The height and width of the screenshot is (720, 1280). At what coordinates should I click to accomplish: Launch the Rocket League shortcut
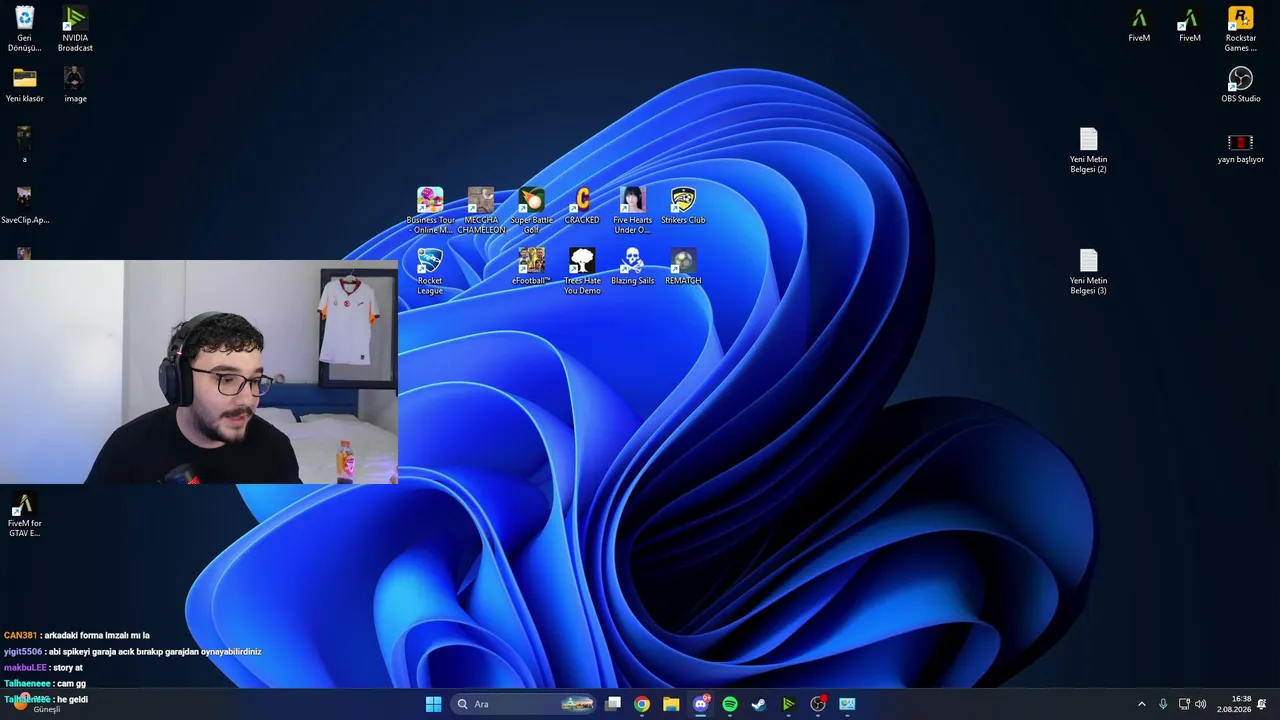[x=430, y=272]
